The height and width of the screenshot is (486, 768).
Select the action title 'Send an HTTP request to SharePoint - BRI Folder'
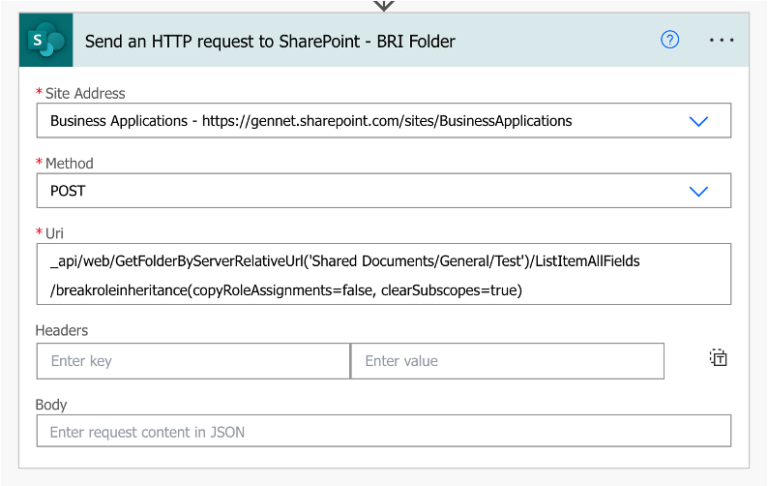(270, 41)
